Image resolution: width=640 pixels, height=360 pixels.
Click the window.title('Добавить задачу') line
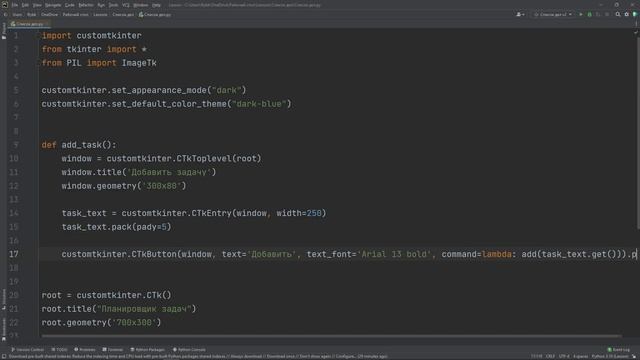coord(139,172)
